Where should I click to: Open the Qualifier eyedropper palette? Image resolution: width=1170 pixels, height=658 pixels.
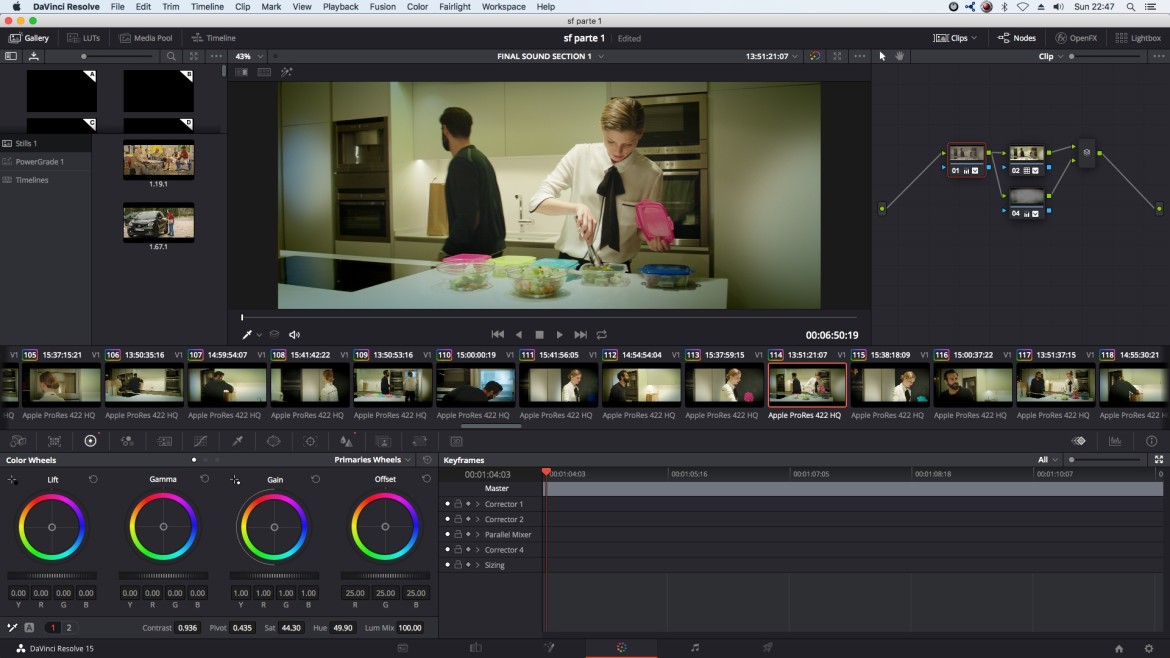coord(237,441)
